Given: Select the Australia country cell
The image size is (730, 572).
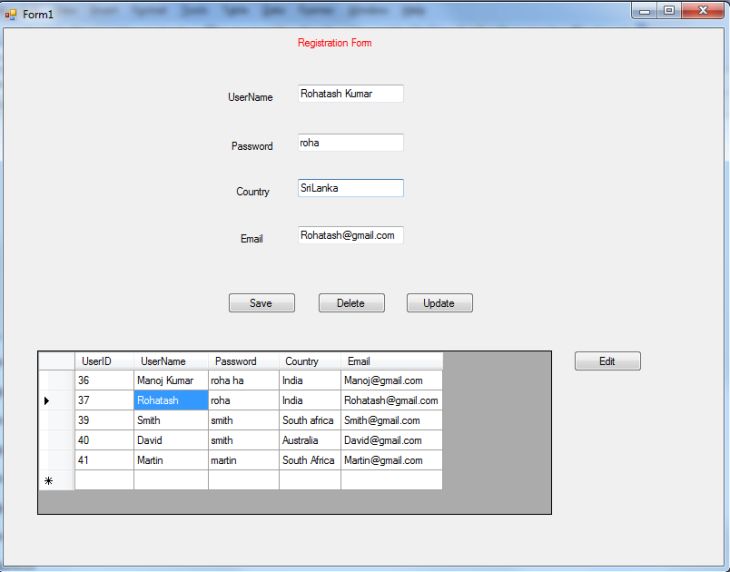Looking at the screenshot, I should [310, 440].
